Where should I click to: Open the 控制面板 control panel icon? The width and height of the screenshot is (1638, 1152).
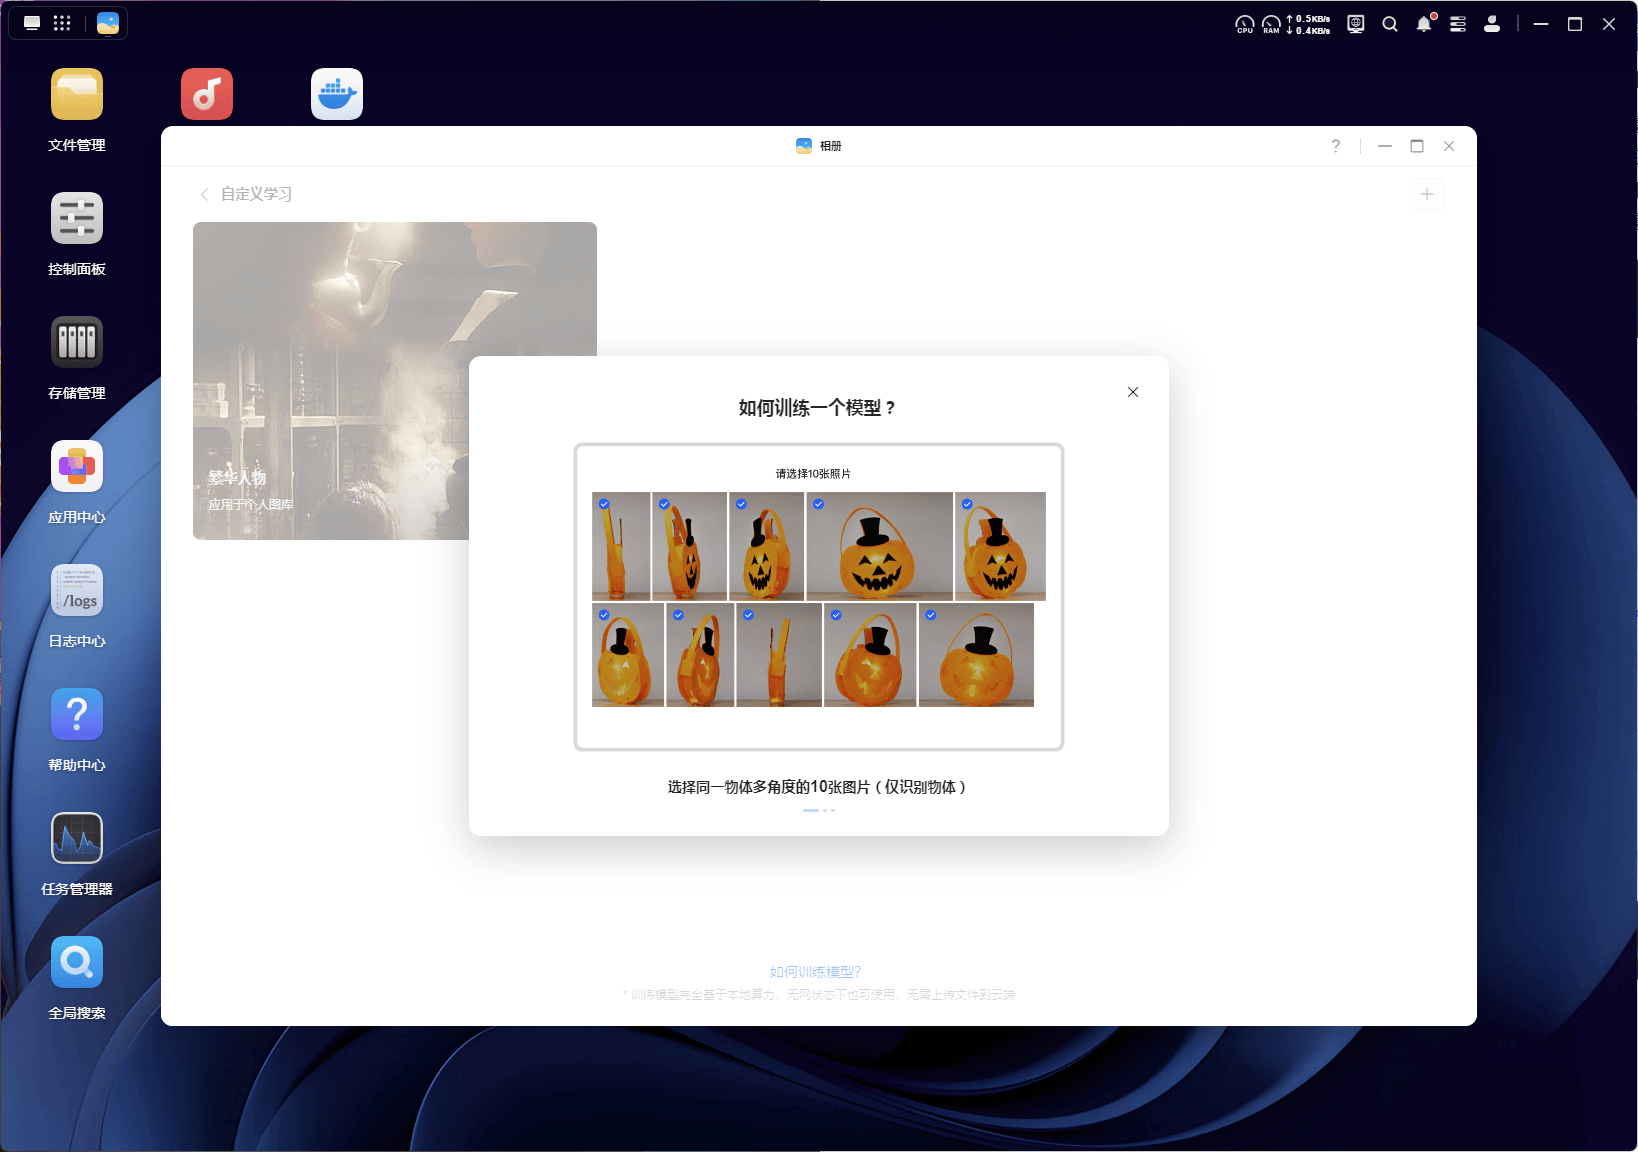pos(77,219)
